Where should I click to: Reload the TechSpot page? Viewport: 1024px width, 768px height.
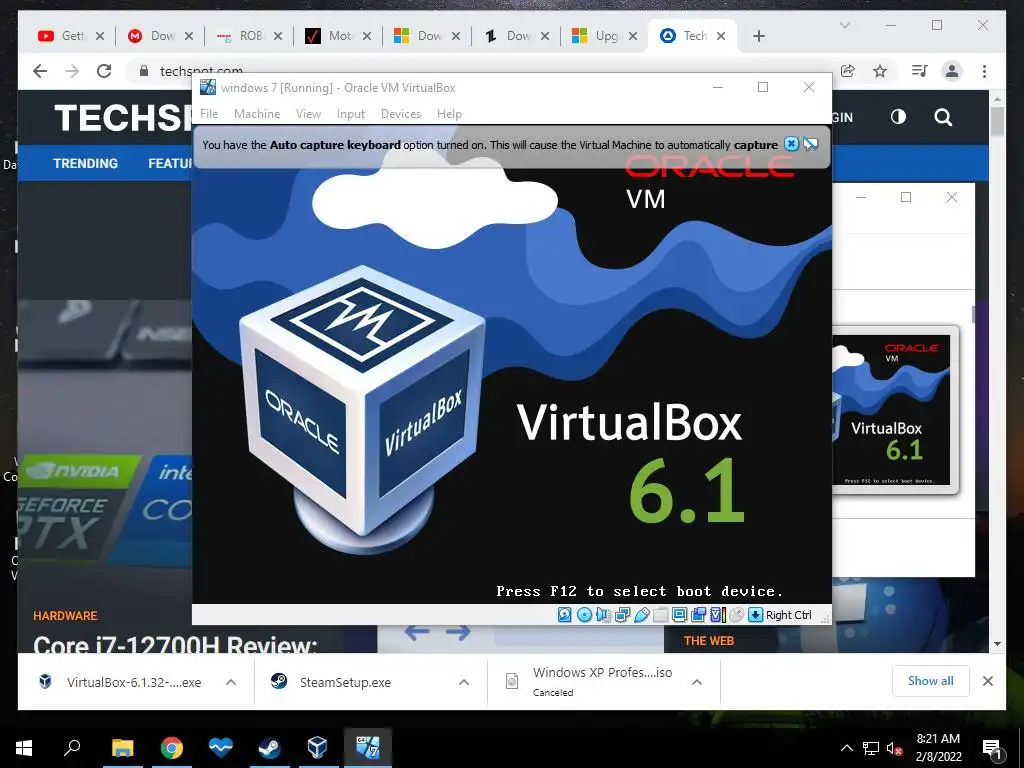[104, 71]
